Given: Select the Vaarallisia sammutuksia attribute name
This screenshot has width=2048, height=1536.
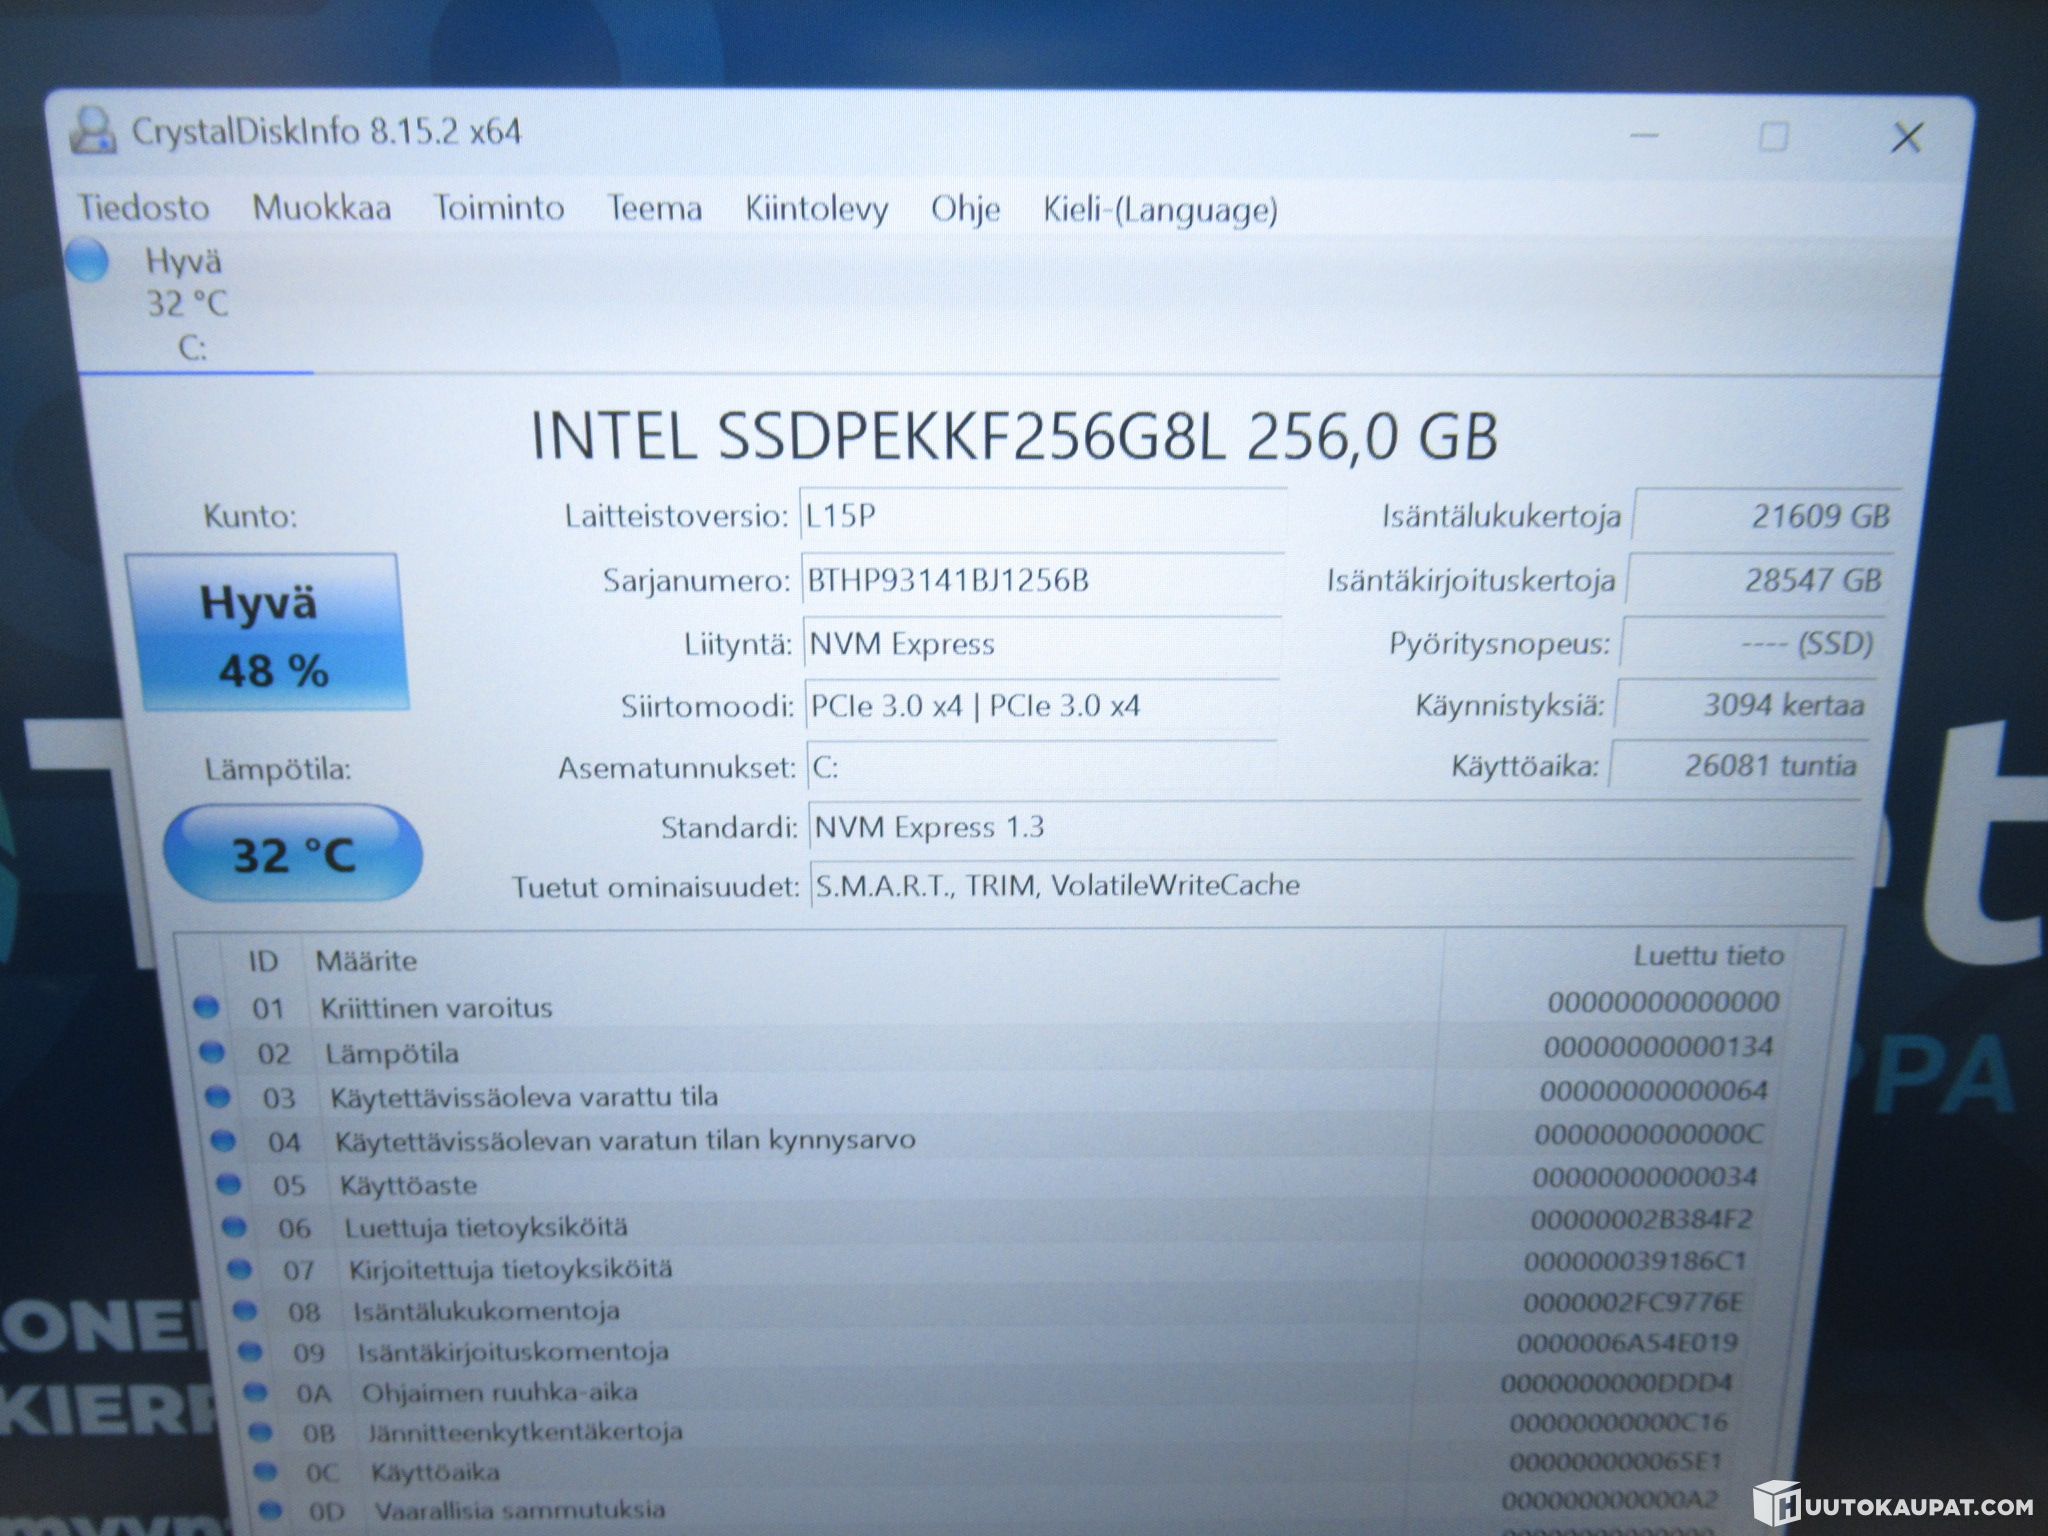Looking at the screenshot, I should [x=520, y=1509].
